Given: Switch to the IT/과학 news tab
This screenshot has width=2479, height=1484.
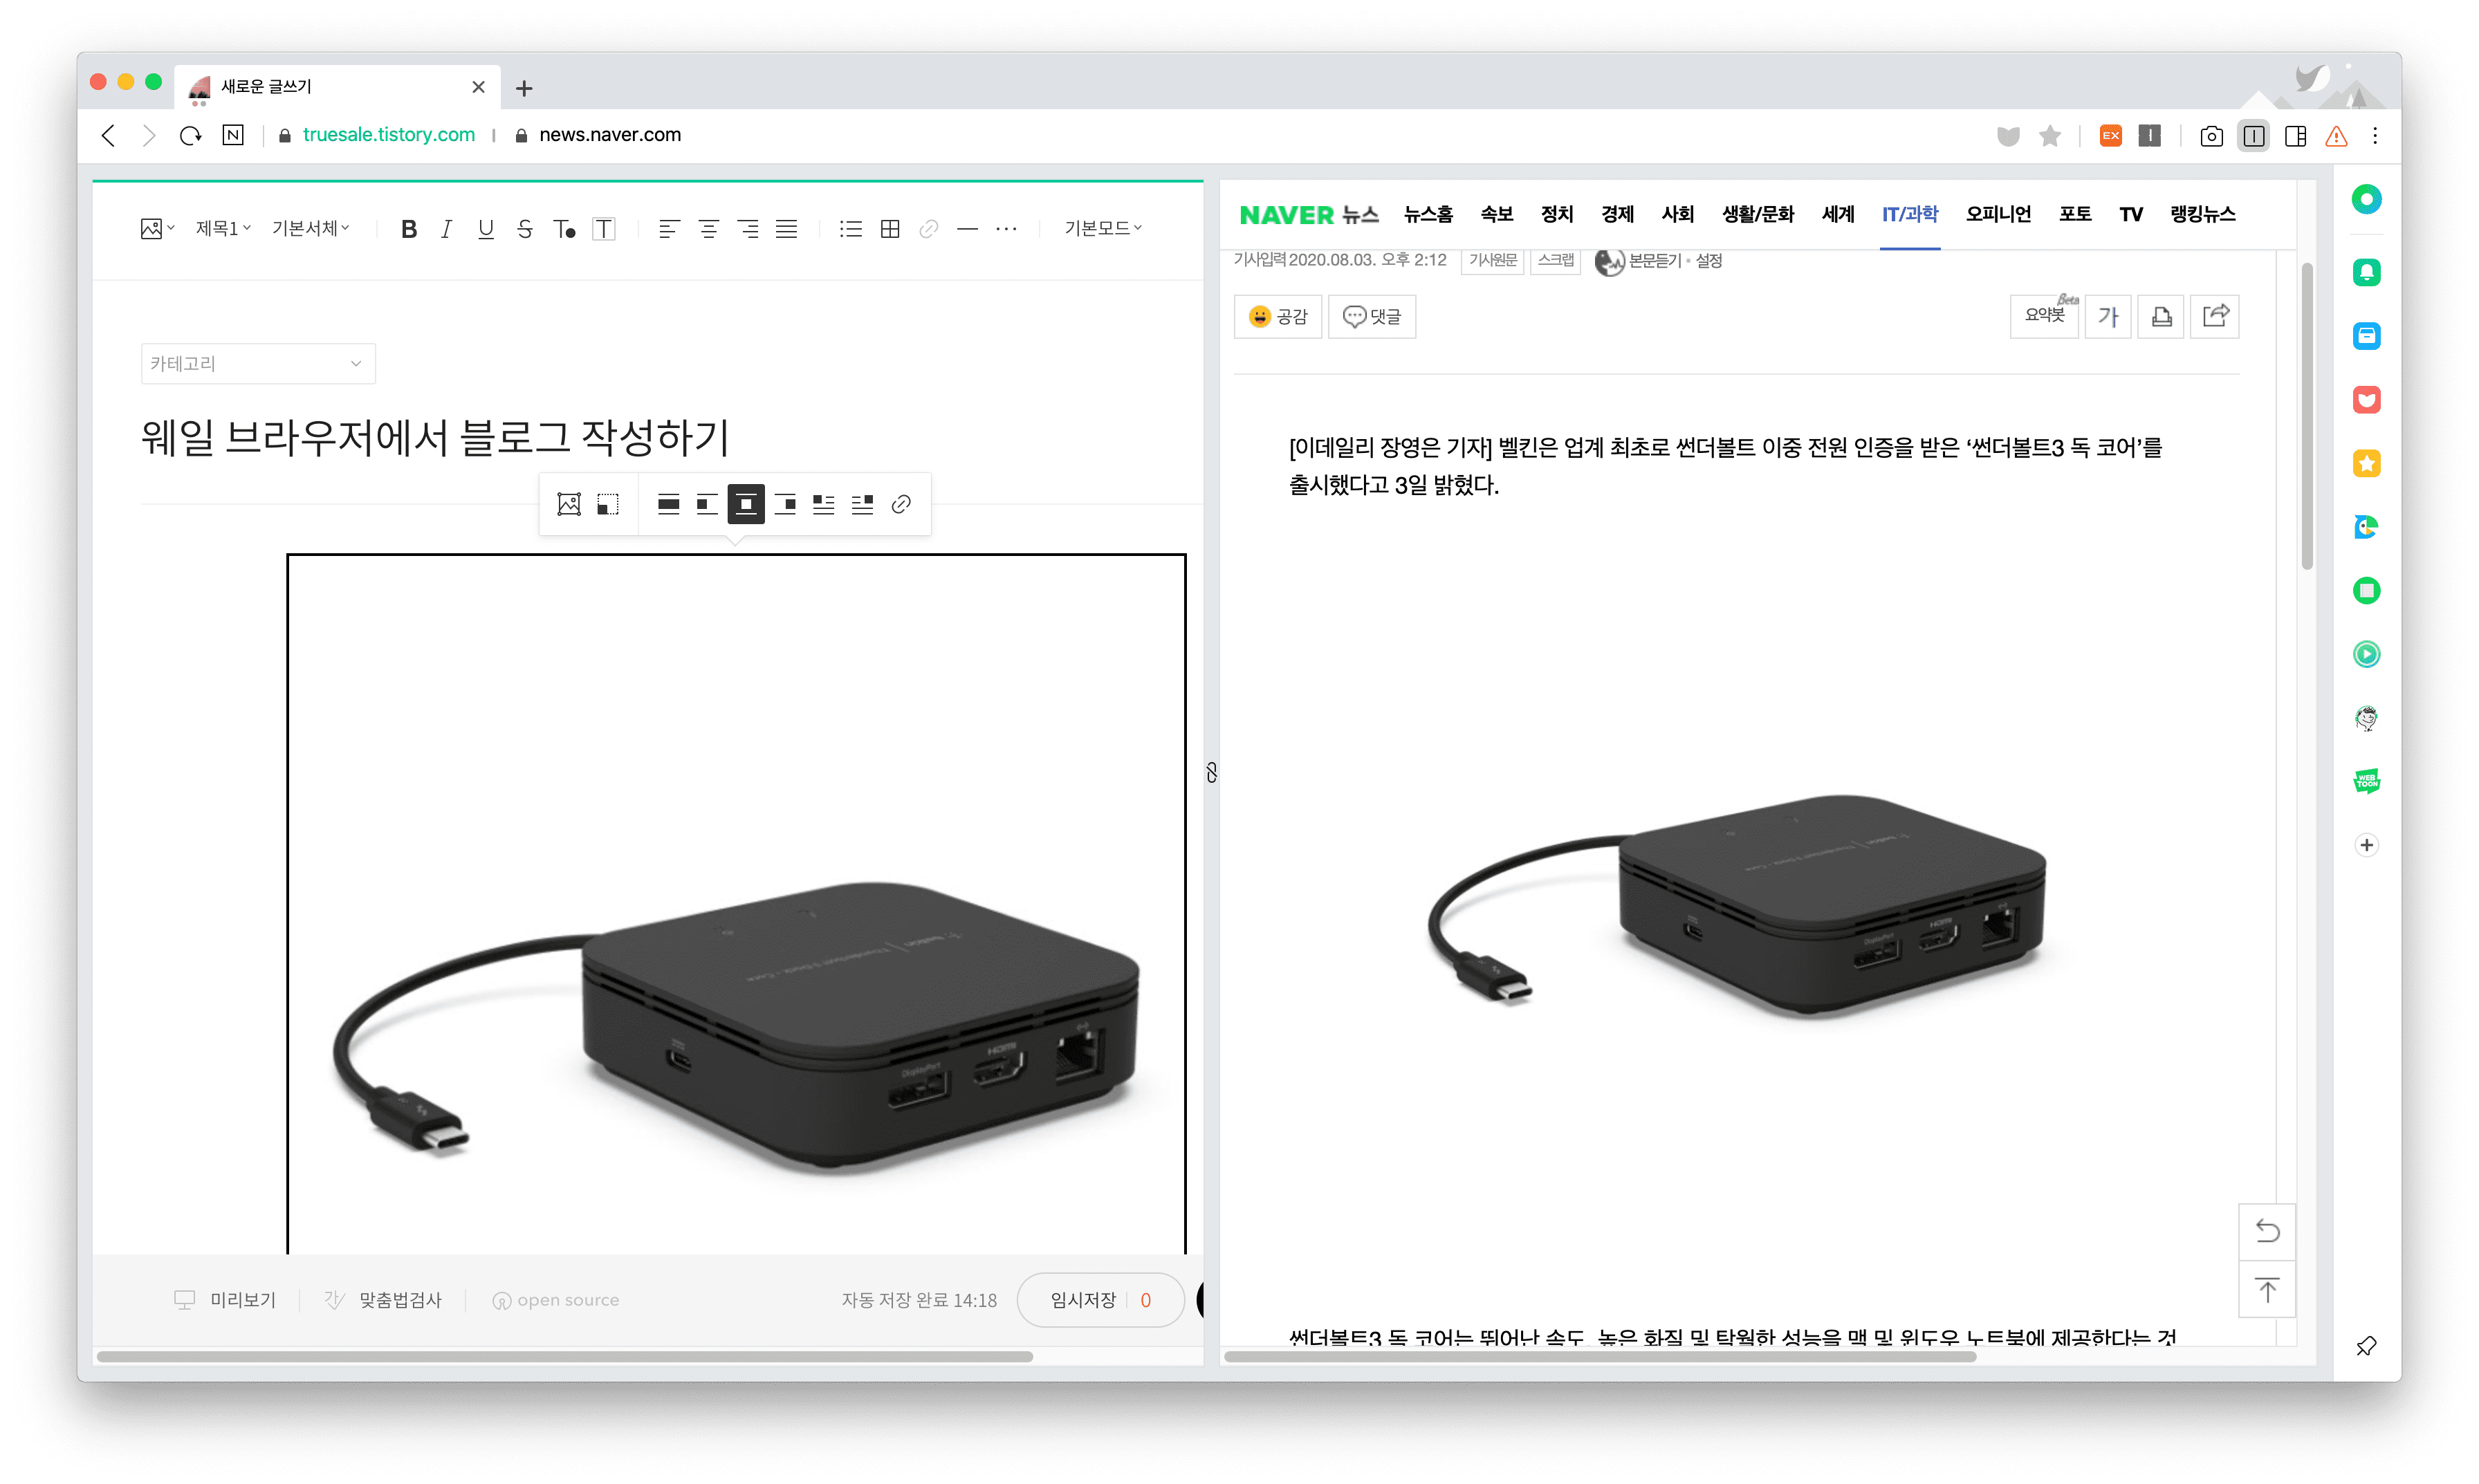Looking at the screenshot, I should (x=1909, y=214).
